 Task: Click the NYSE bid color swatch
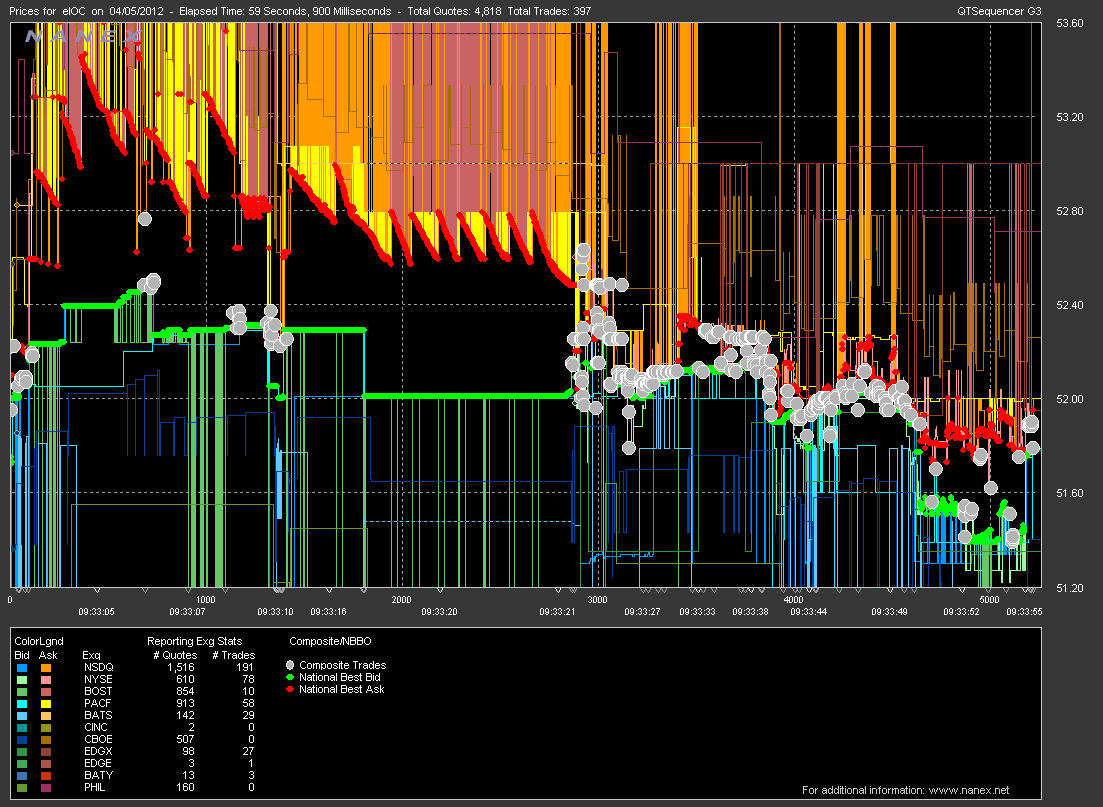pyautogui.click(x=22, y=678)
